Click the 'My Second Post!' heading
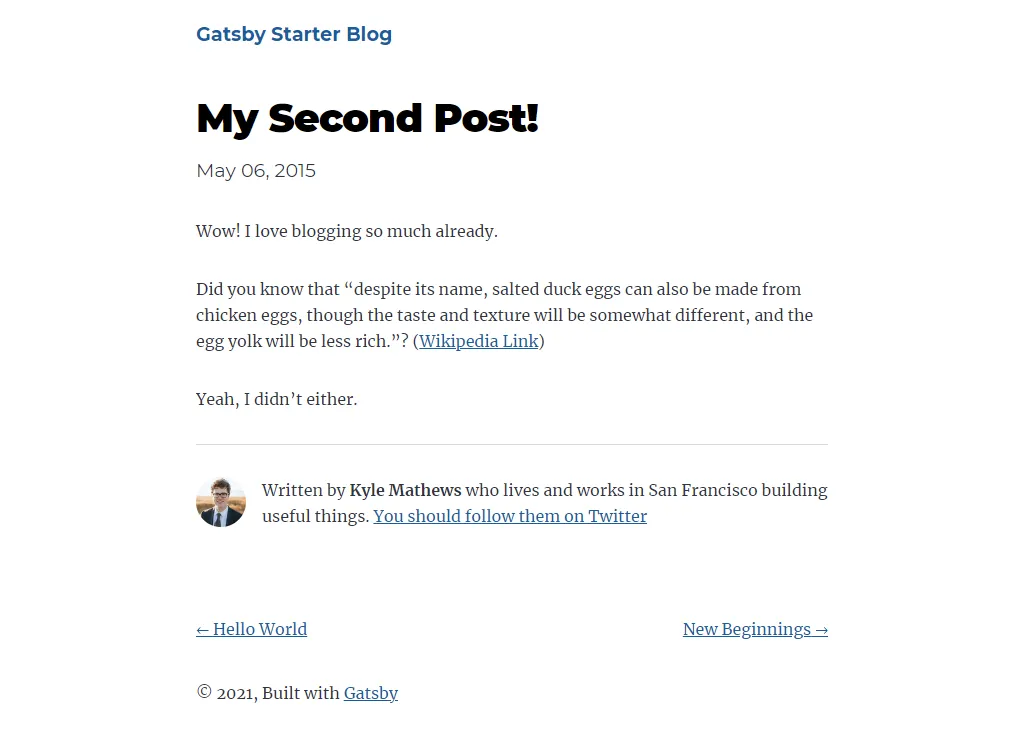The width and height of the screenshot is (1023, 730). 367,119
